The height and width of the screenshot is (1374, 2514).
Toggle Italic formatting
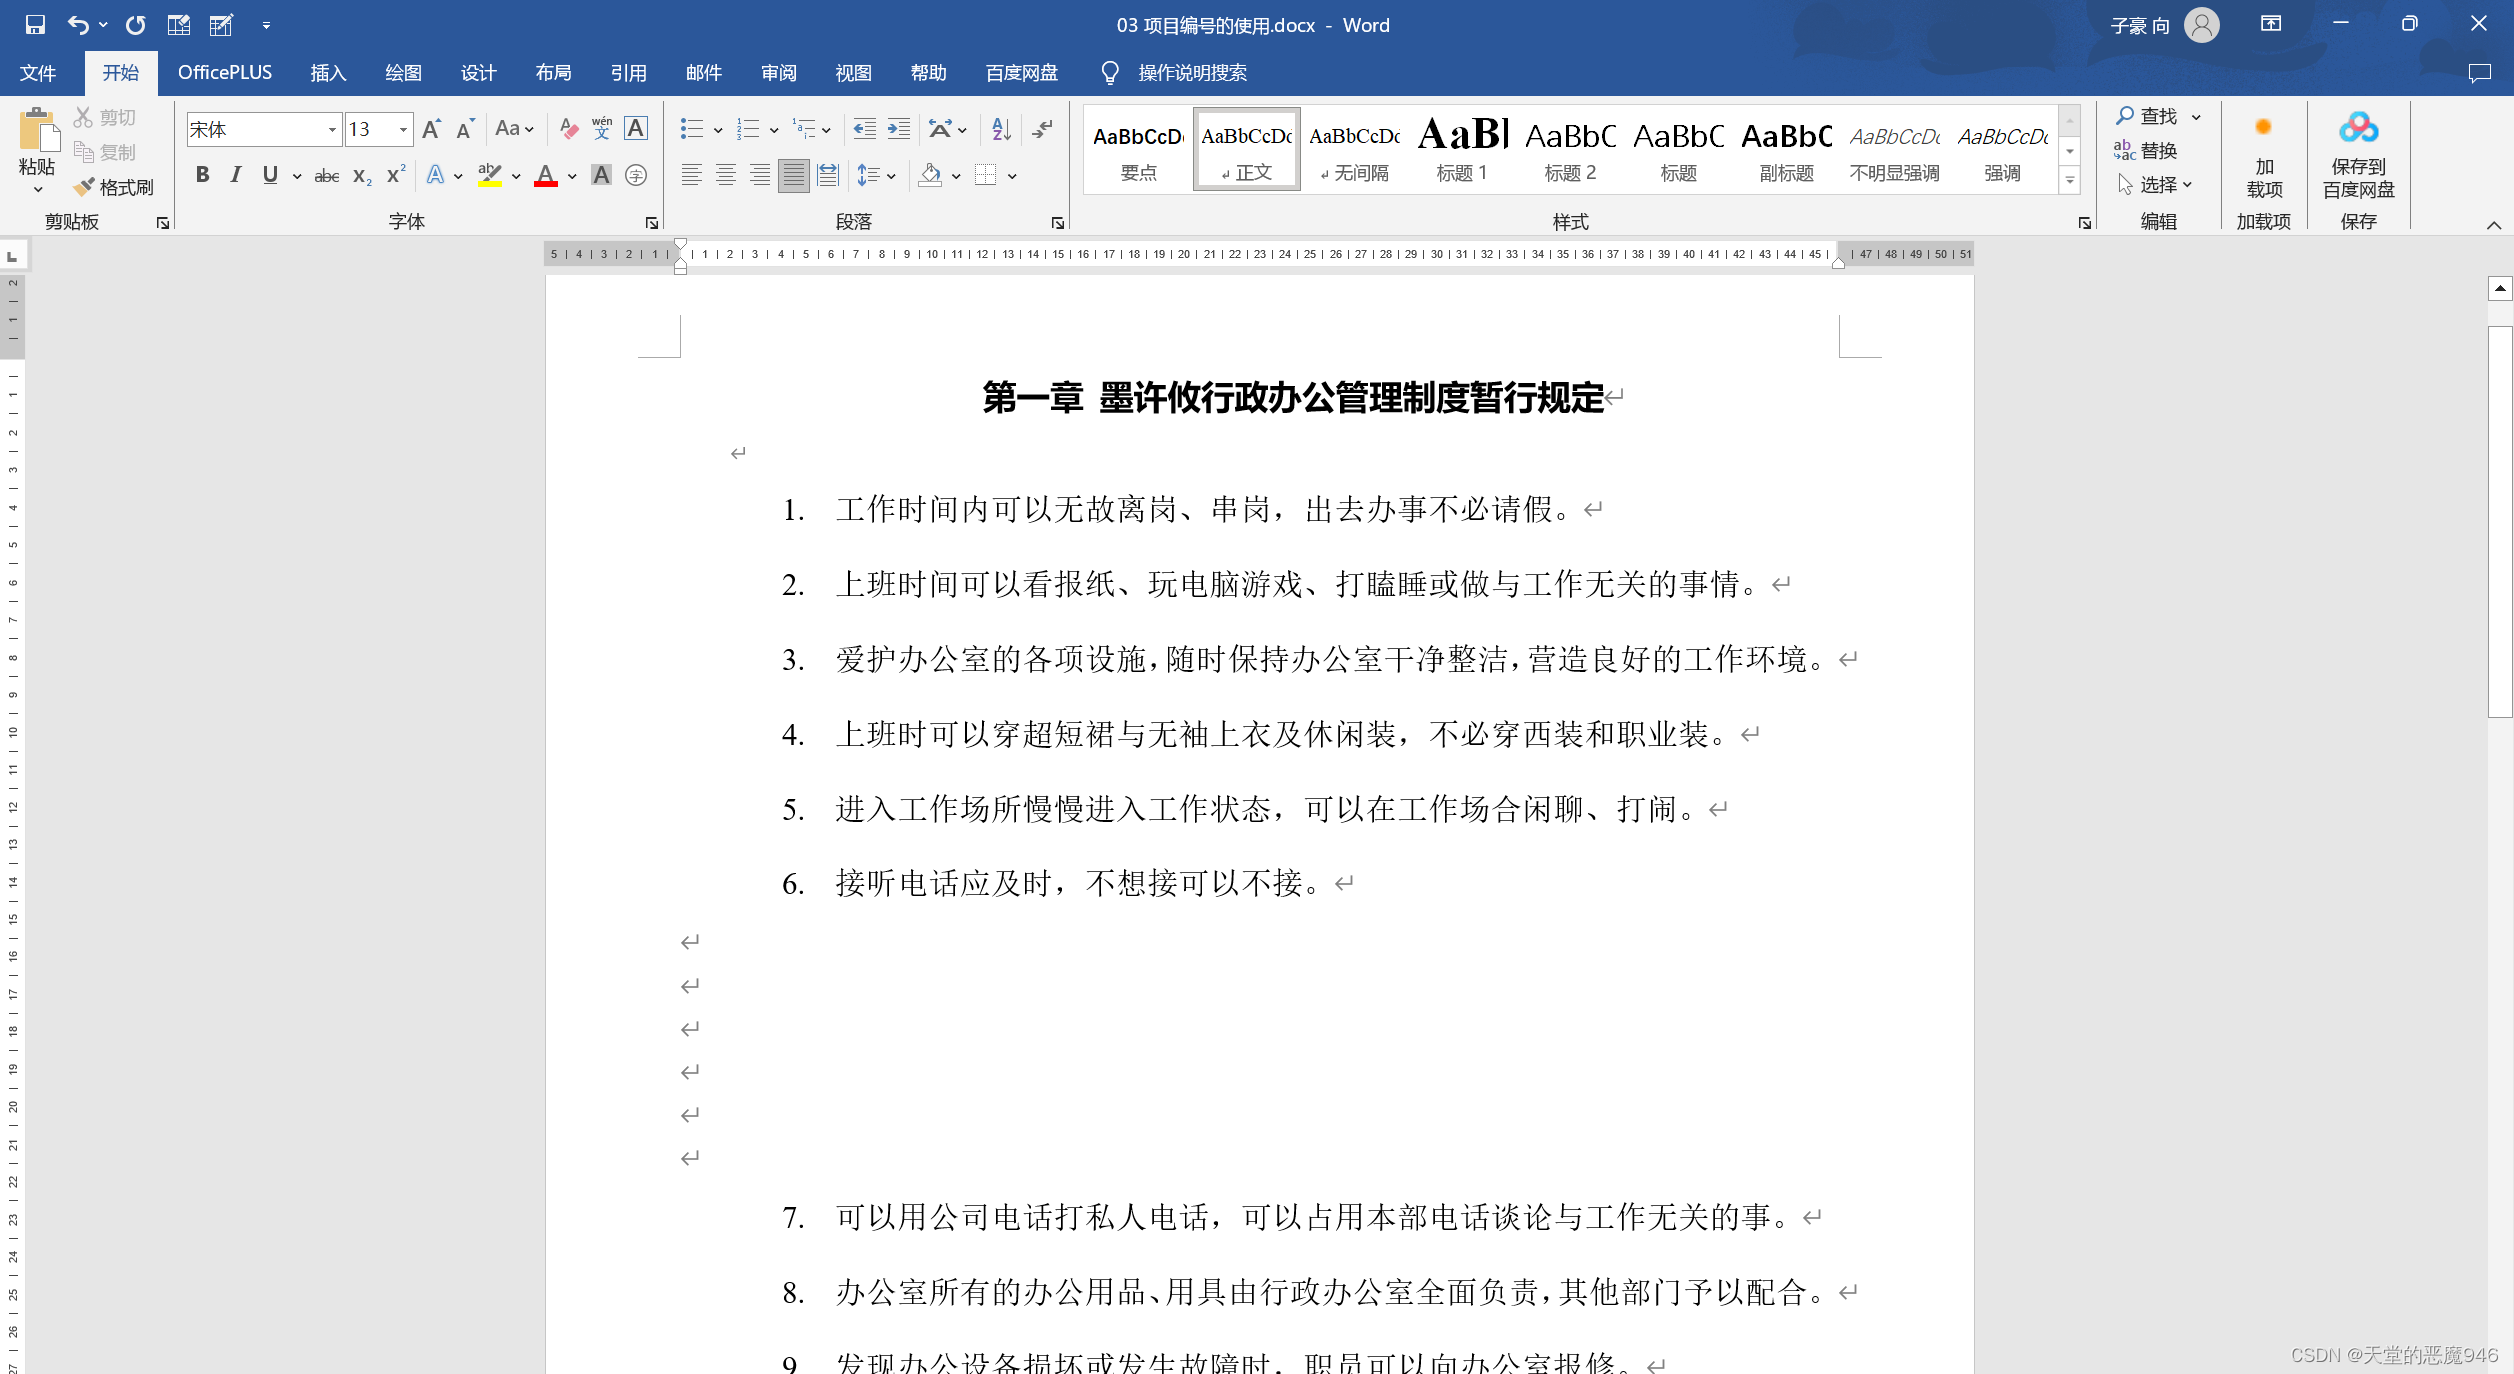(x=236, y=176)
